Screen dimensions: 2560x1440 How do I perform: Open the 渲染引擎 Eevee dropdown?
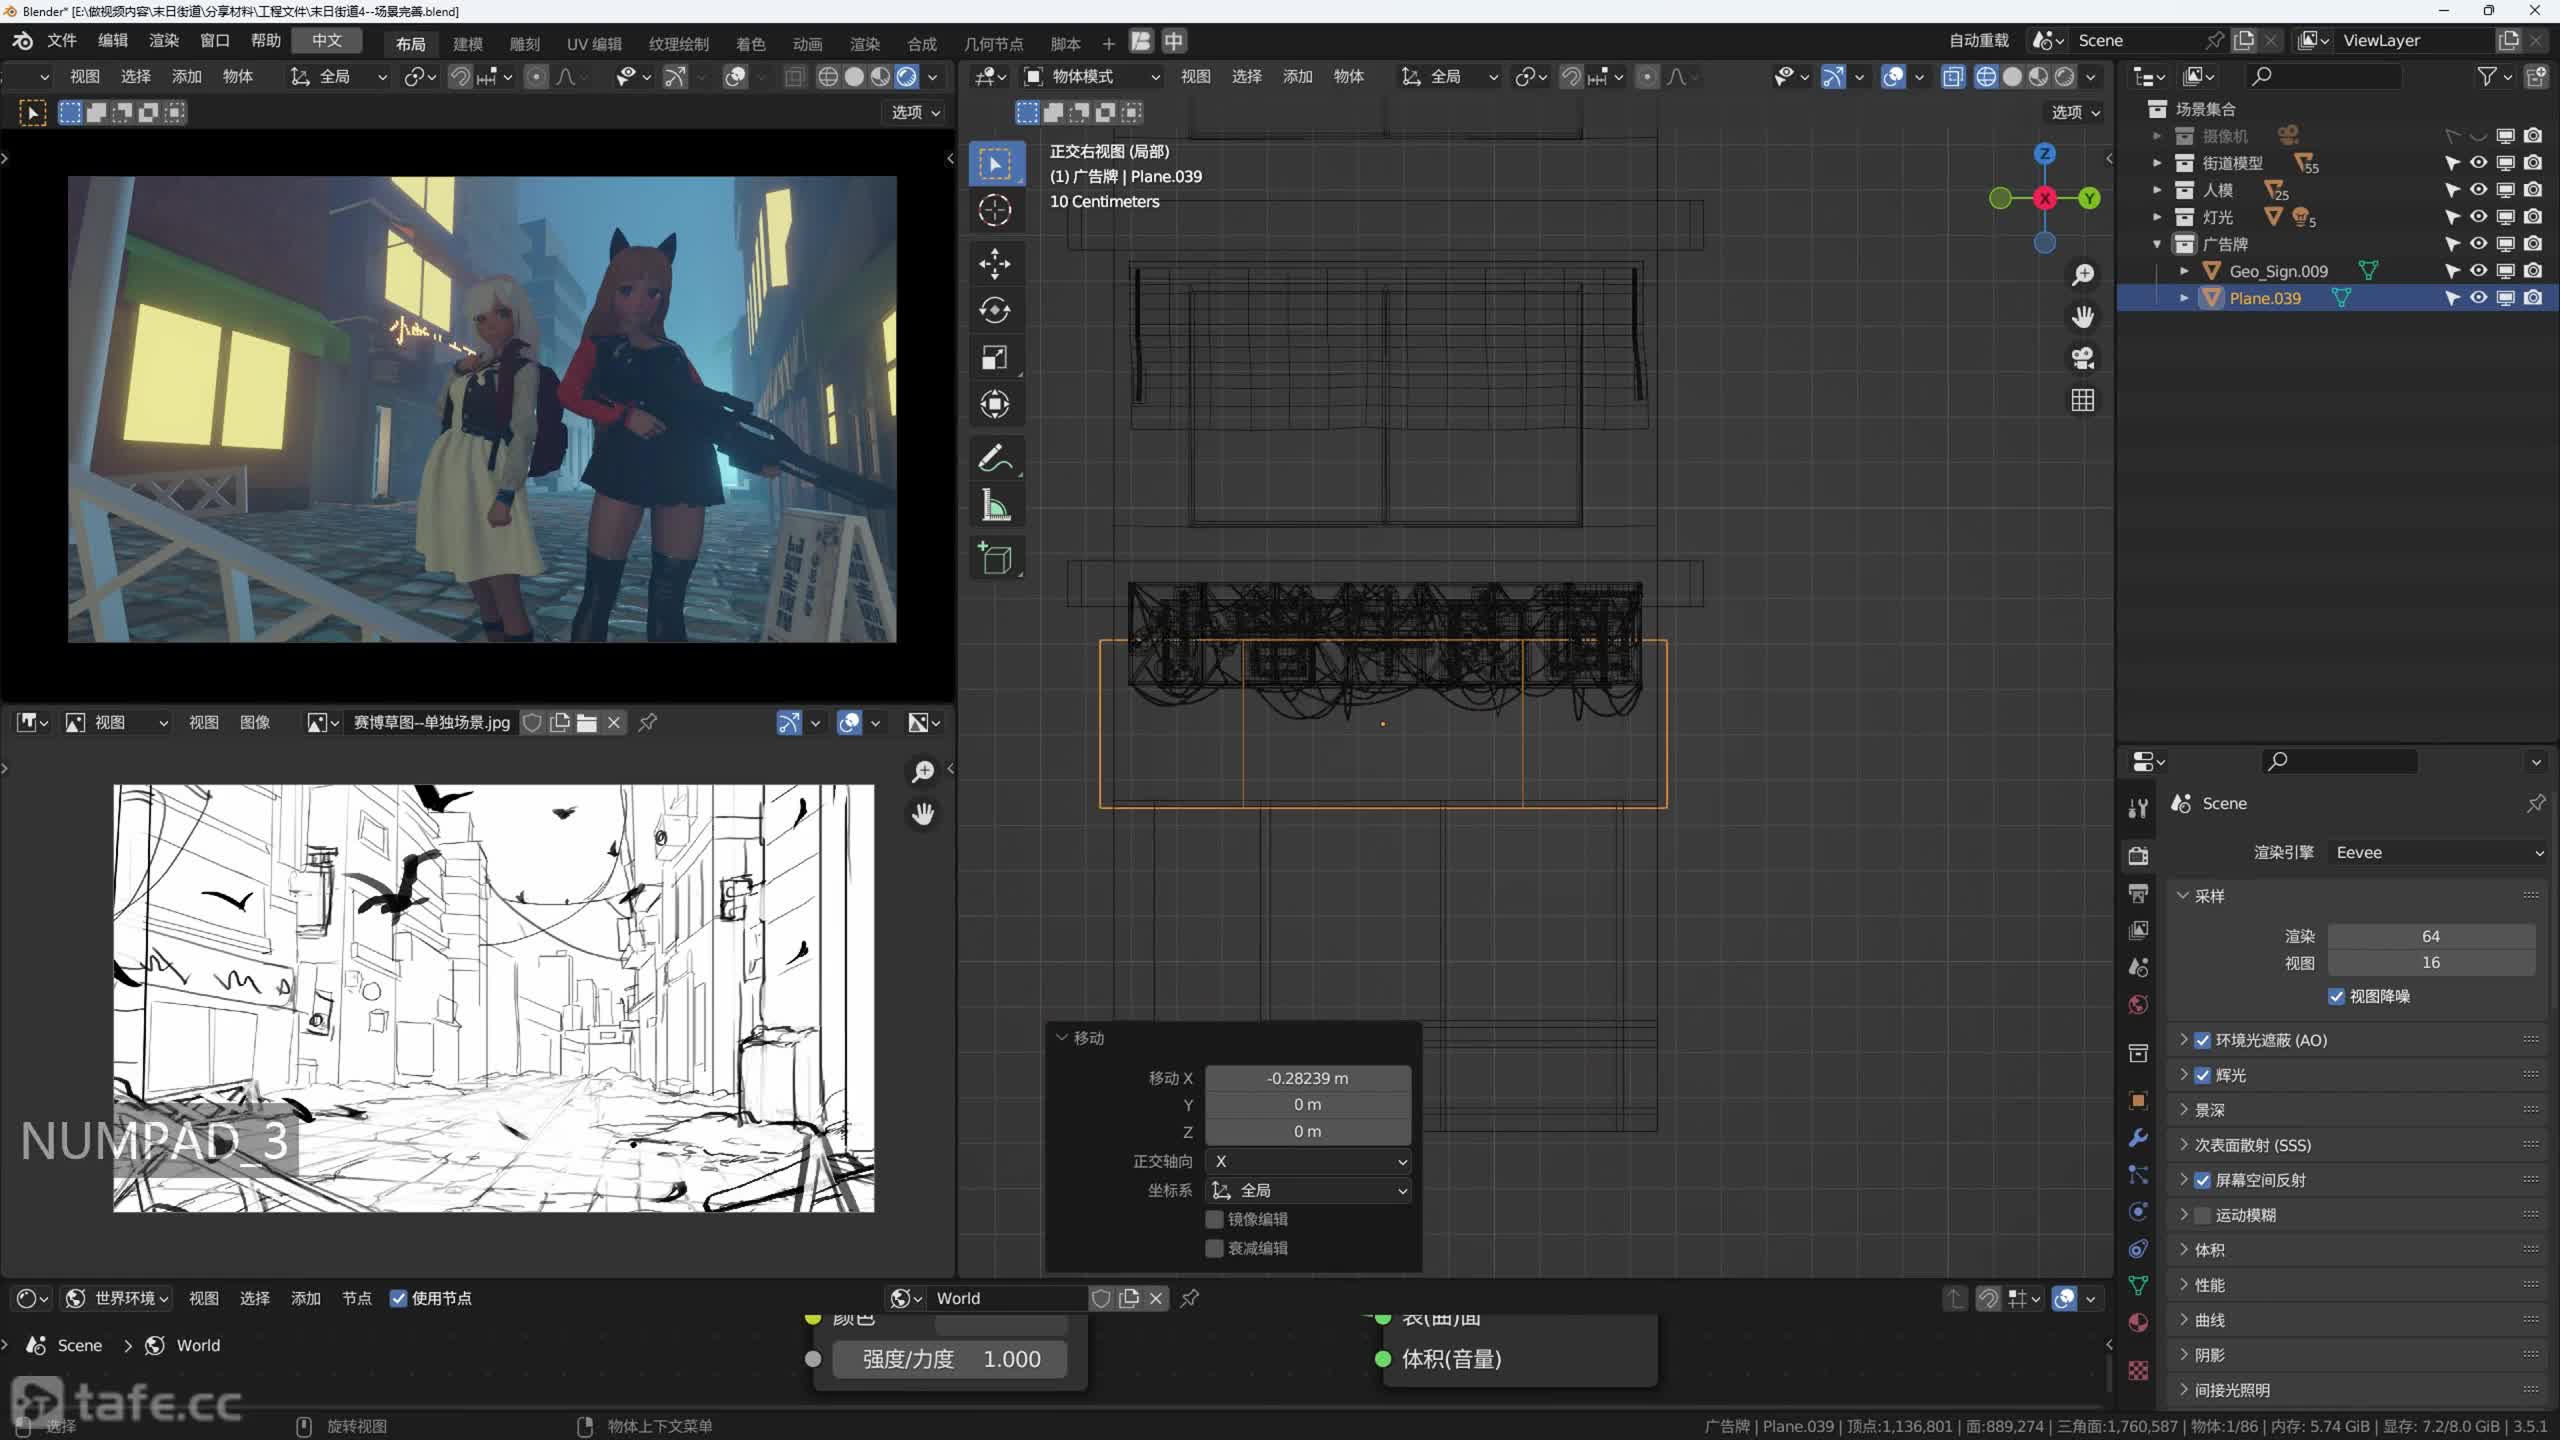point(2438,852)
